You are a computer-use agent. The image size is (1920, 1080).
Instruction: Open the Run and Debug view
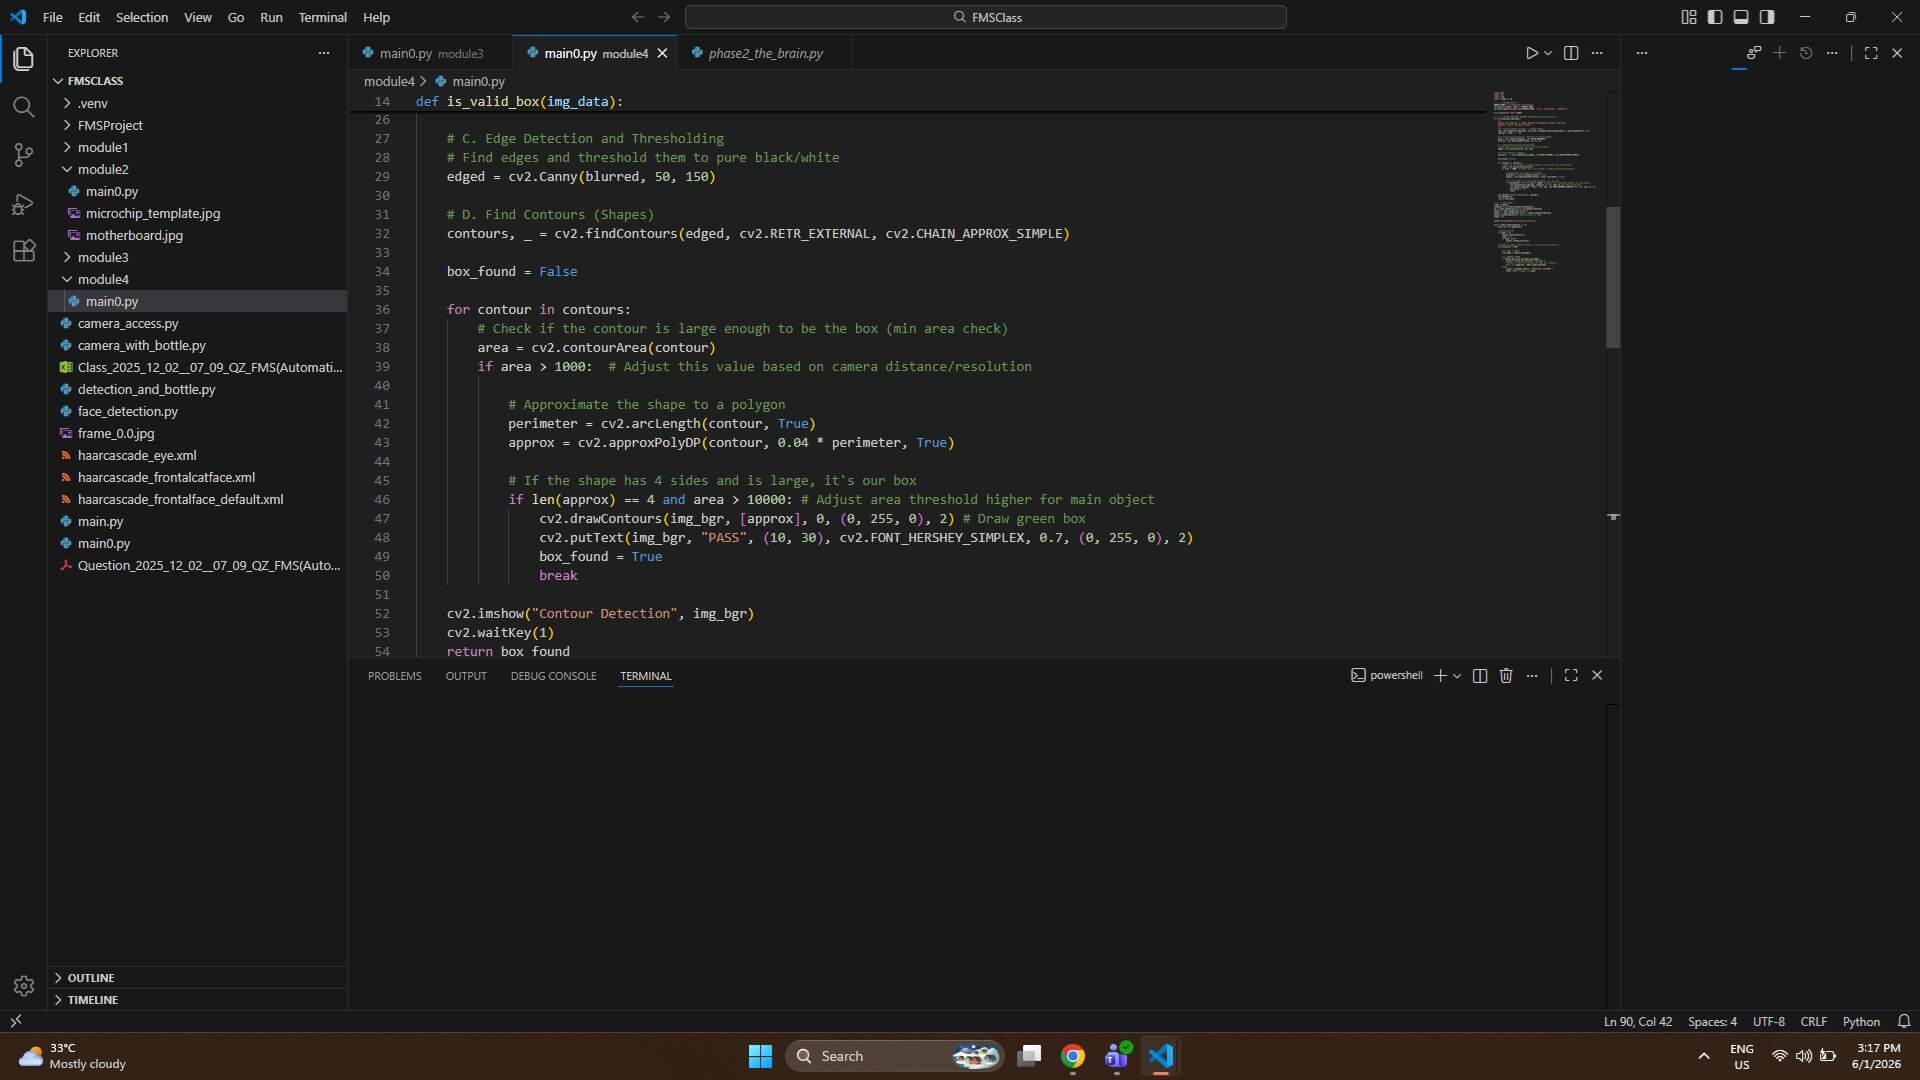[24, 204]
